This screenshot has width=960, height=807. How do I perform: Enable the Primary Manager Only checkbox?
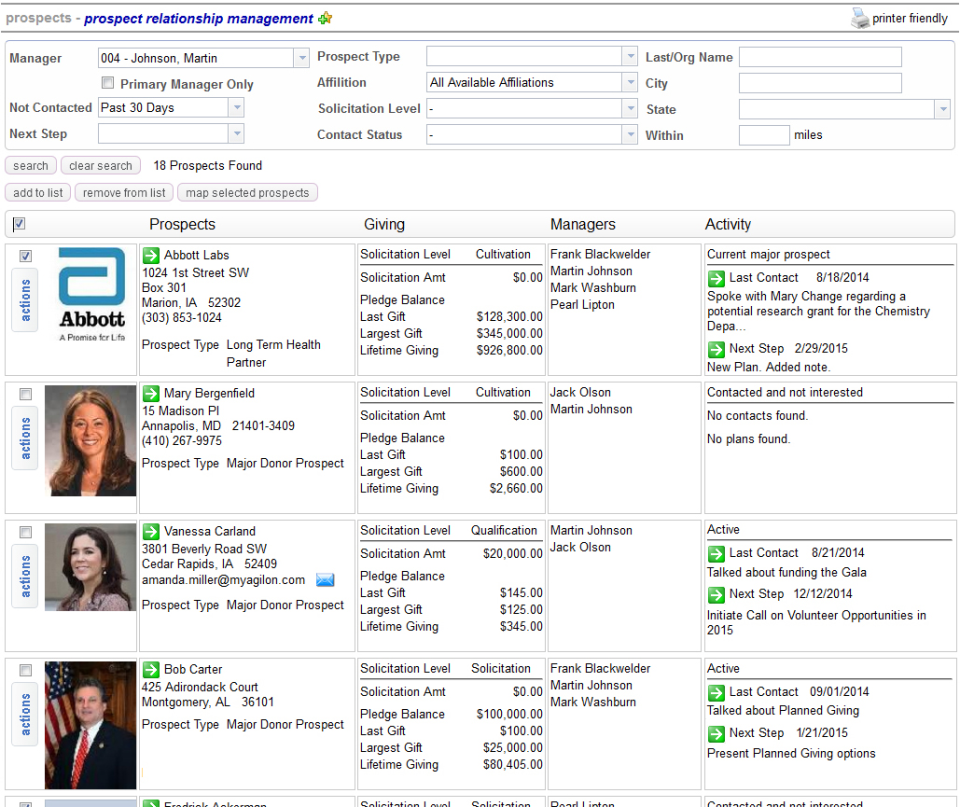coord(108,84)
